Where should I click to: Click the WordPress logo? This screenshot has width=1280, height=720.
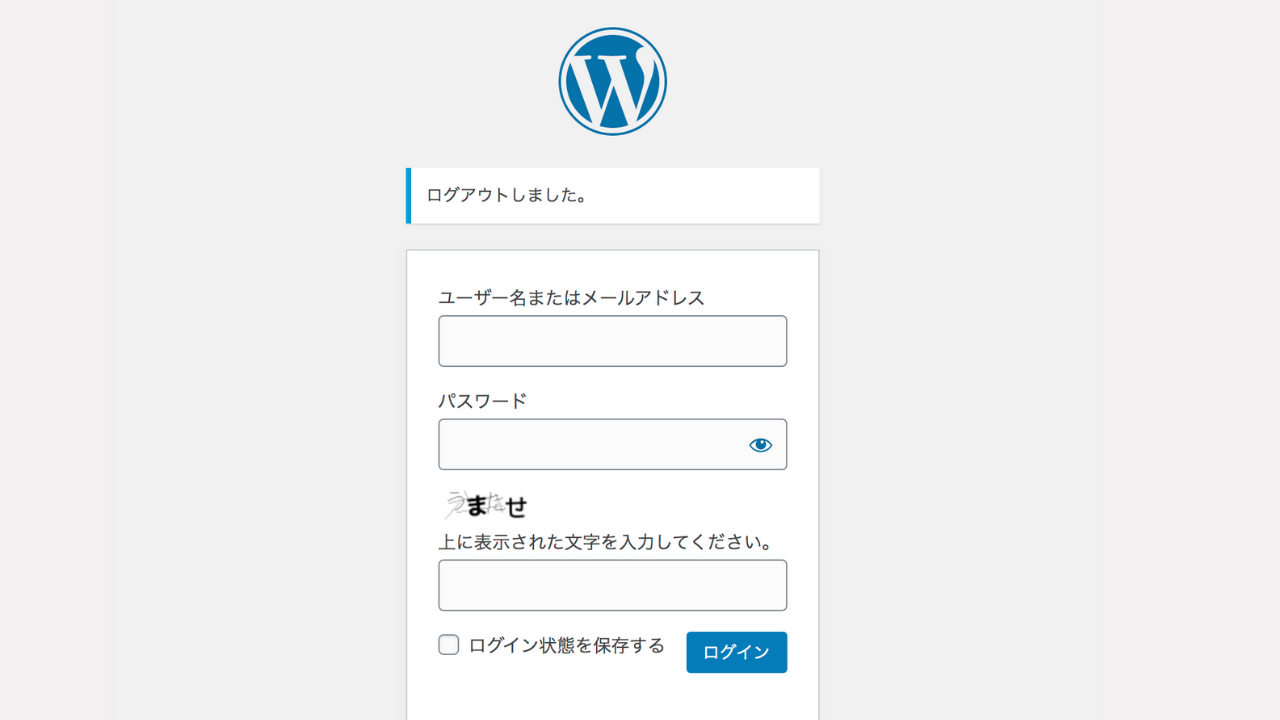[612, 81]
